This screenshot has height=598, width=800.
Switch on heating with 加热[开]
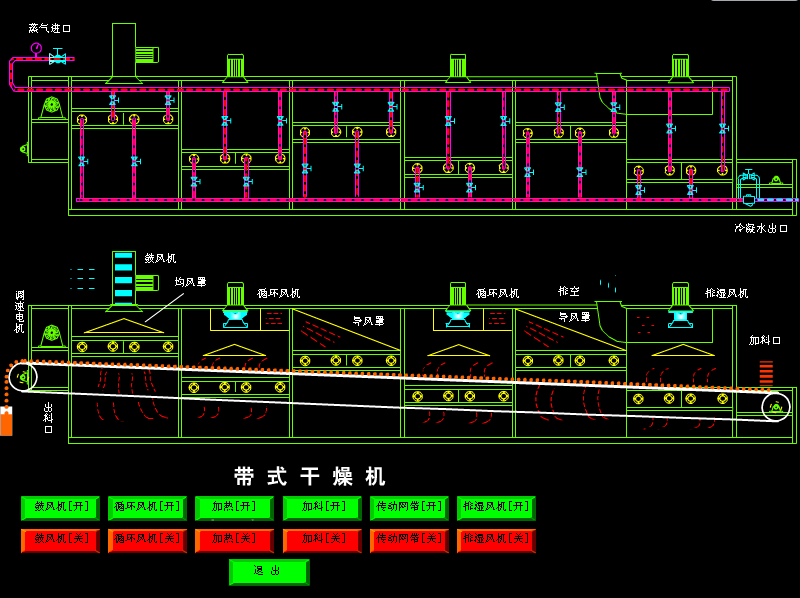click(234, 507)
